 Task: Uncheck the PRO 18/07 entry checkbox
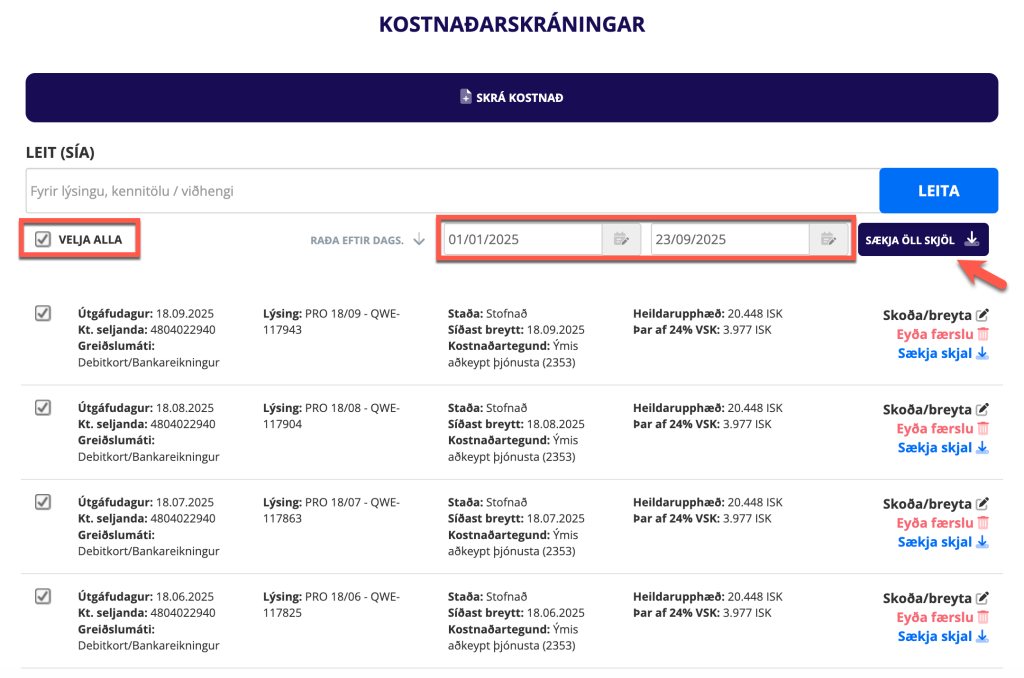[x=43, y=502]
